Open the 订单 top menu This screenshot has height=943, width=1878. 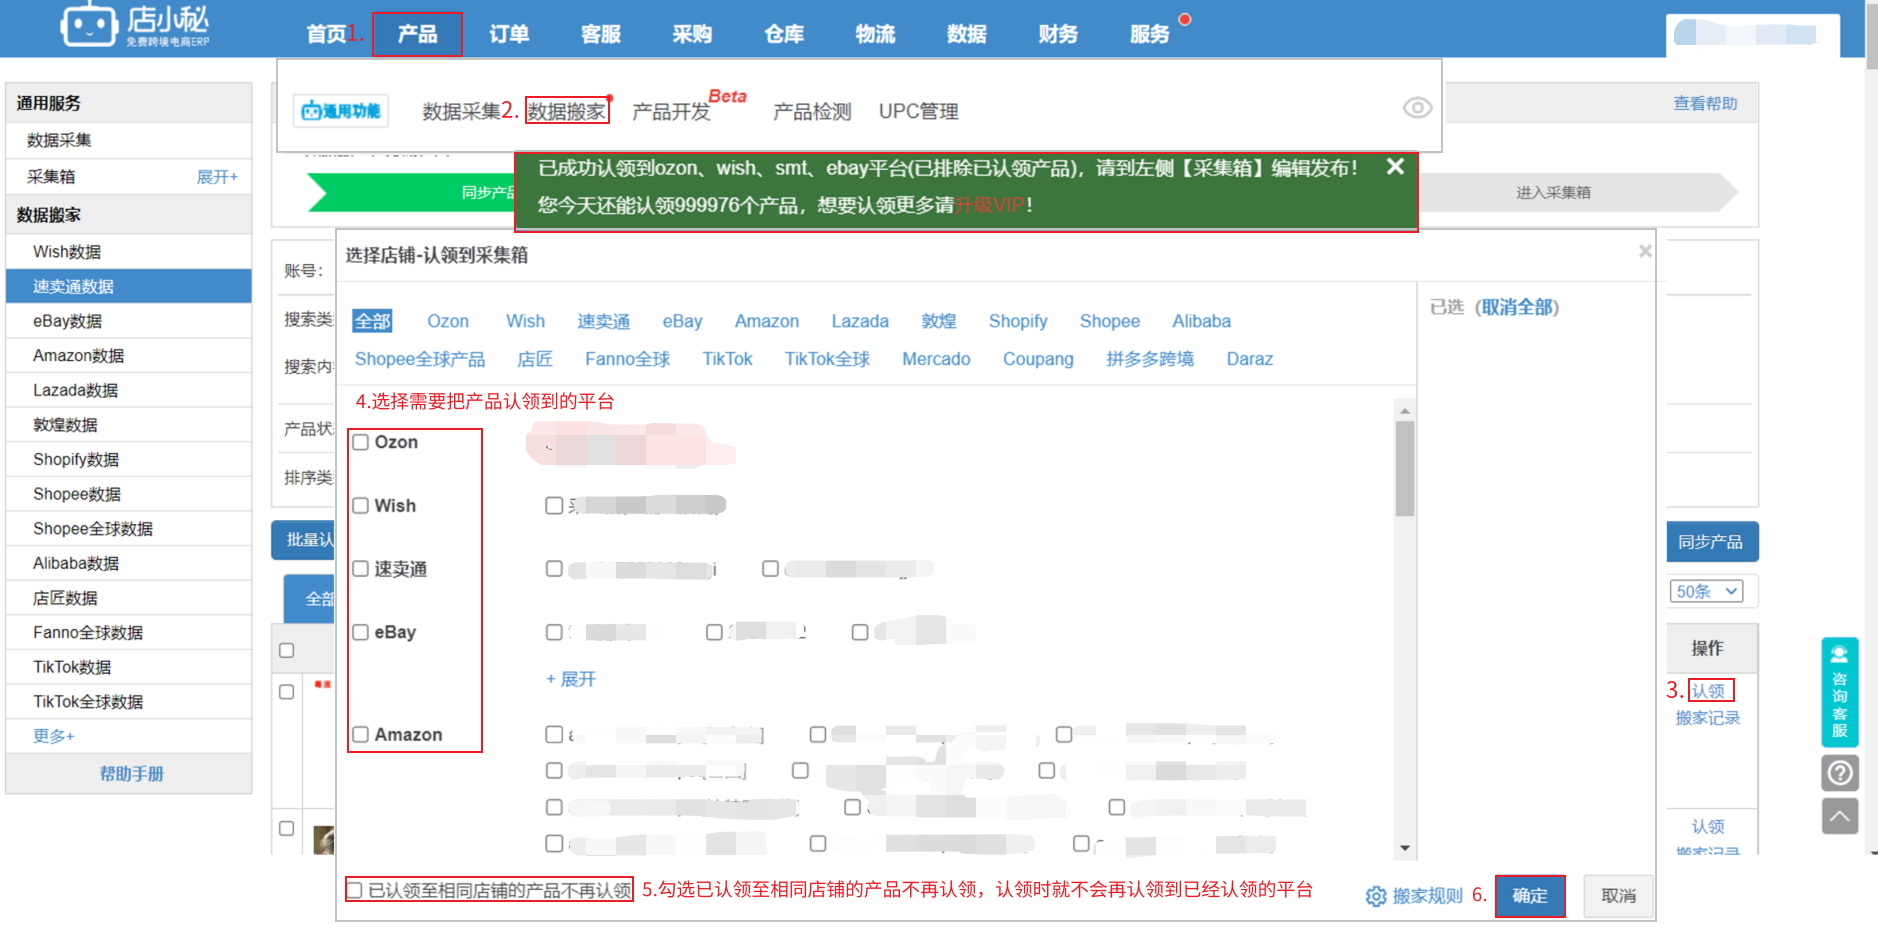(x=509, y=34)
